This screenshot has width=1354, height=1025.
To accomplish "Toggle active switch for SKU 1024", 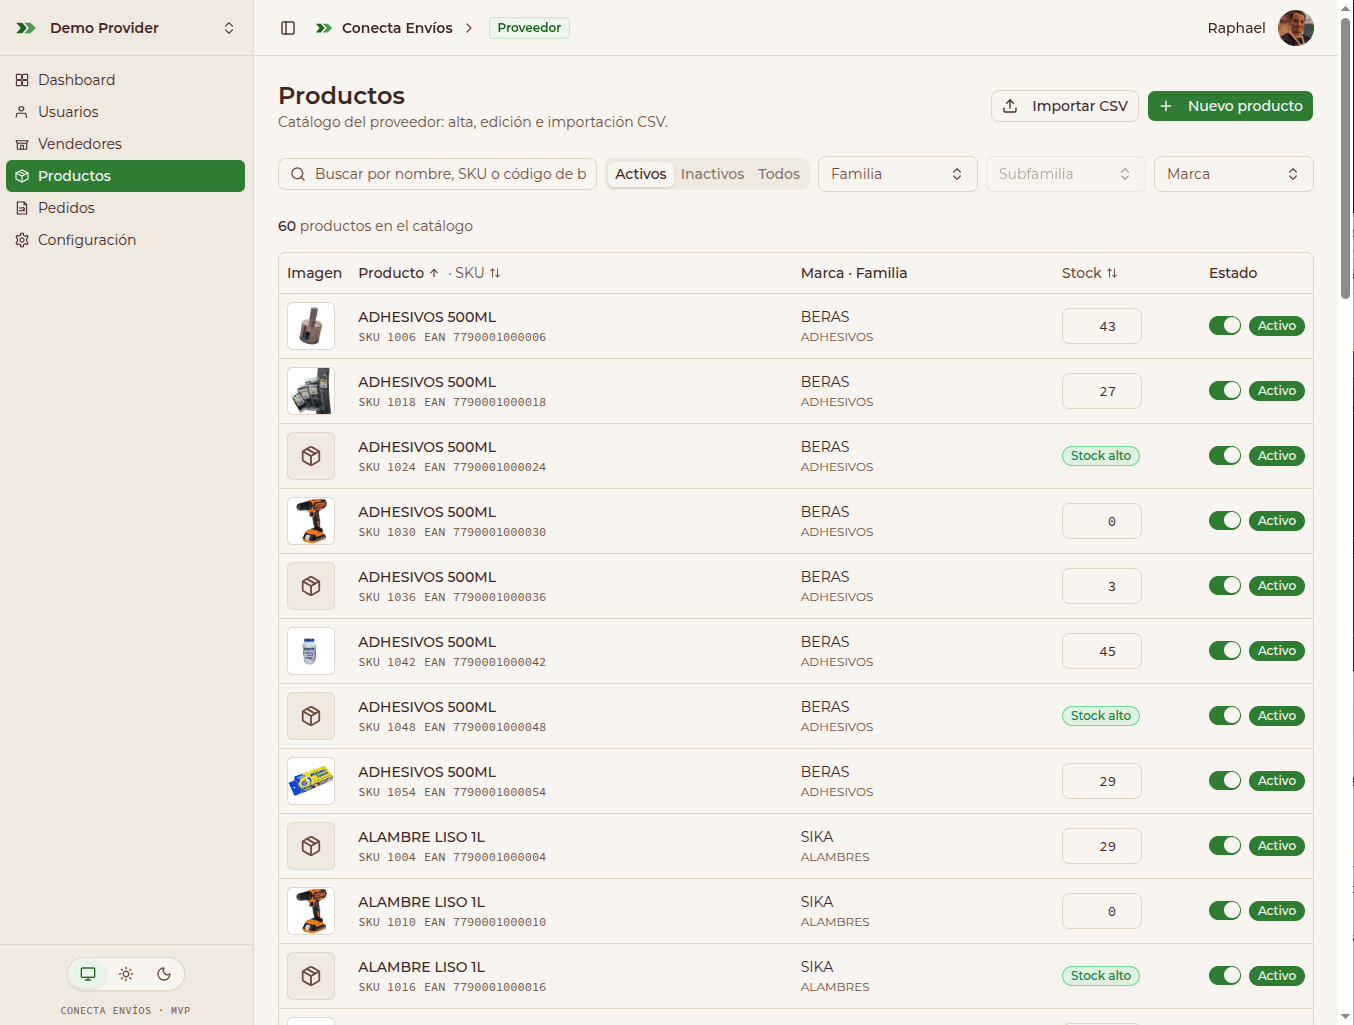I will (1225, 456).
